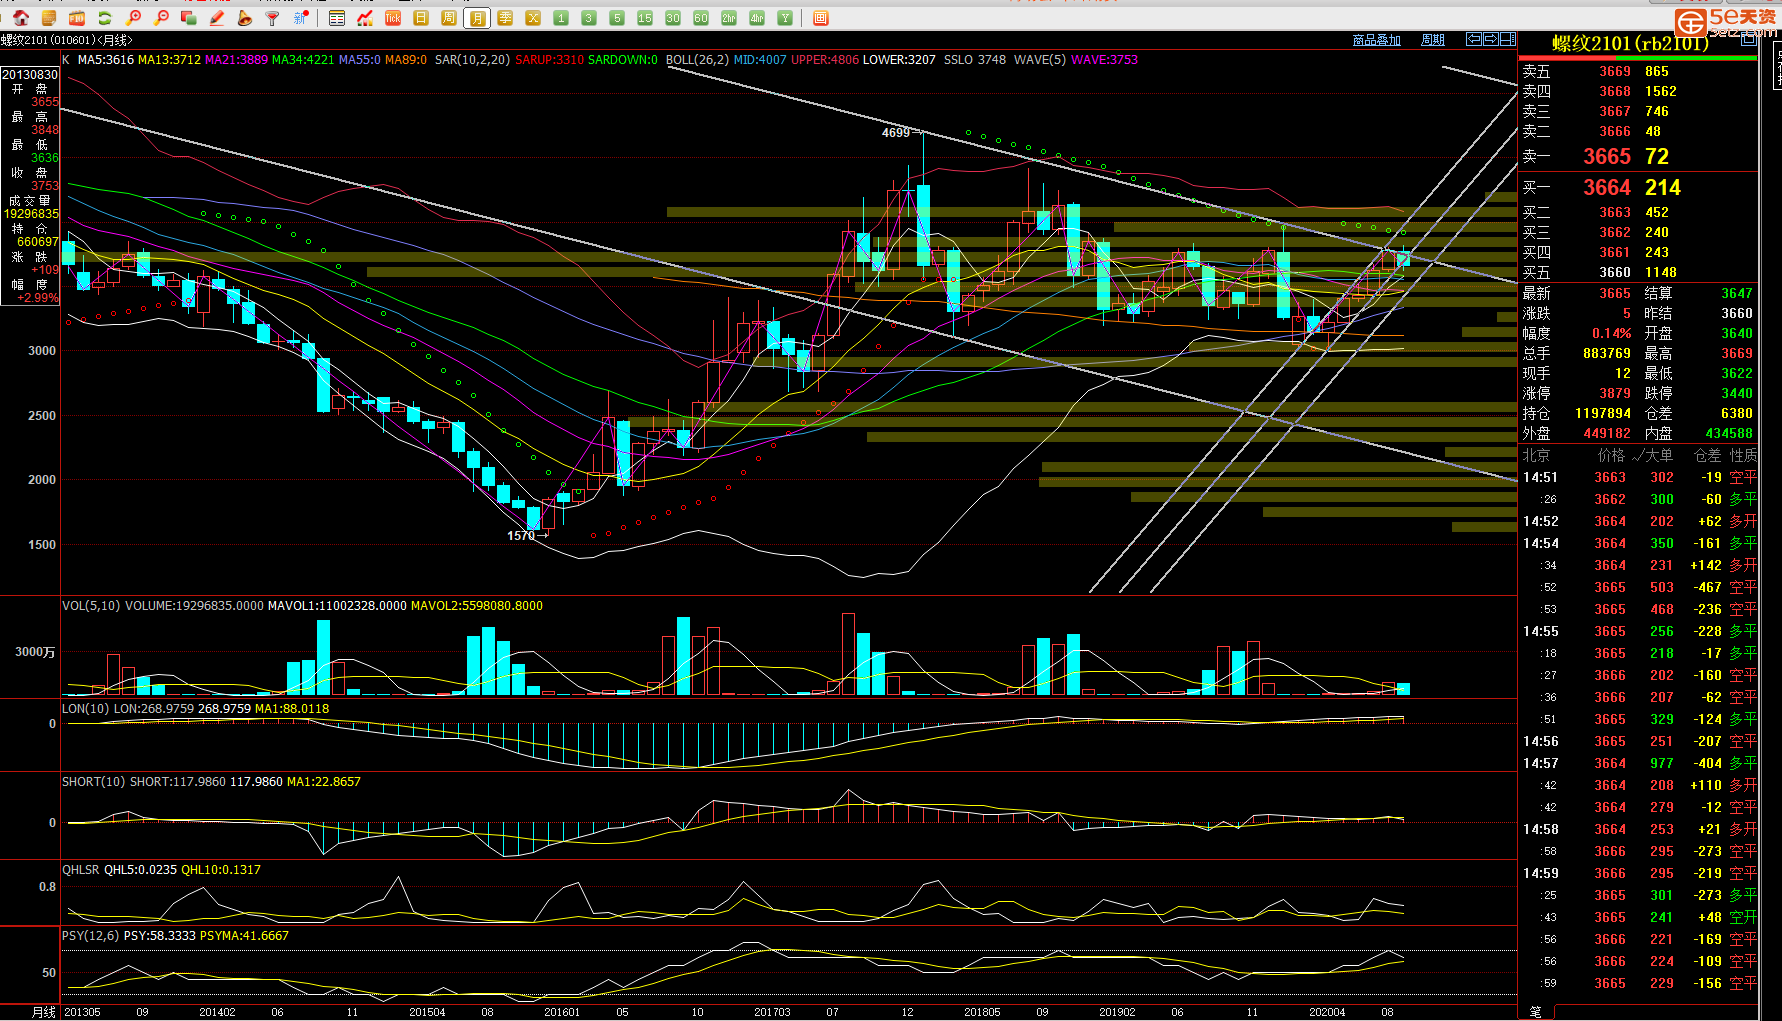The width and height of the screenshot is (1782, 1021).
Task: Click SAR(10,2,20) indicator label
Action: click(x=471, y=60)
